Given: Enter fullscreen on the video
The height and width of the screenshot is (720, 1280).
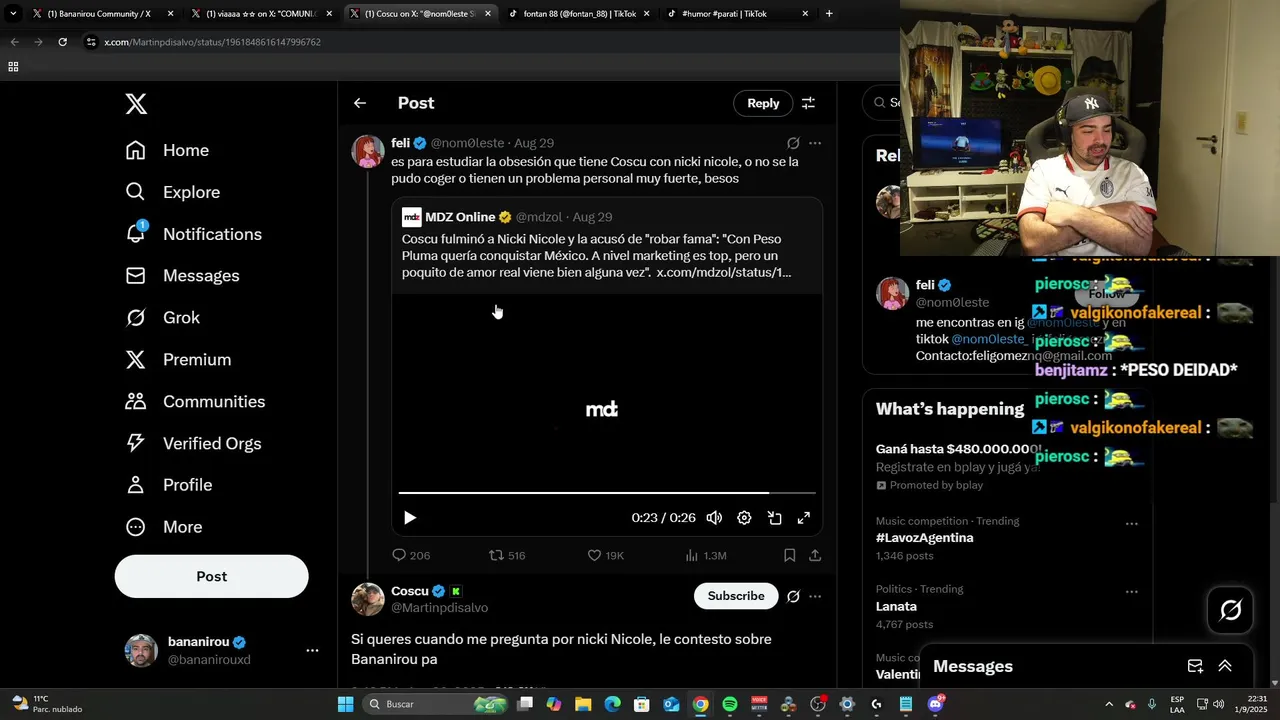Looking at the screenshot, I should pyautogui.click(x=803, y=518).
